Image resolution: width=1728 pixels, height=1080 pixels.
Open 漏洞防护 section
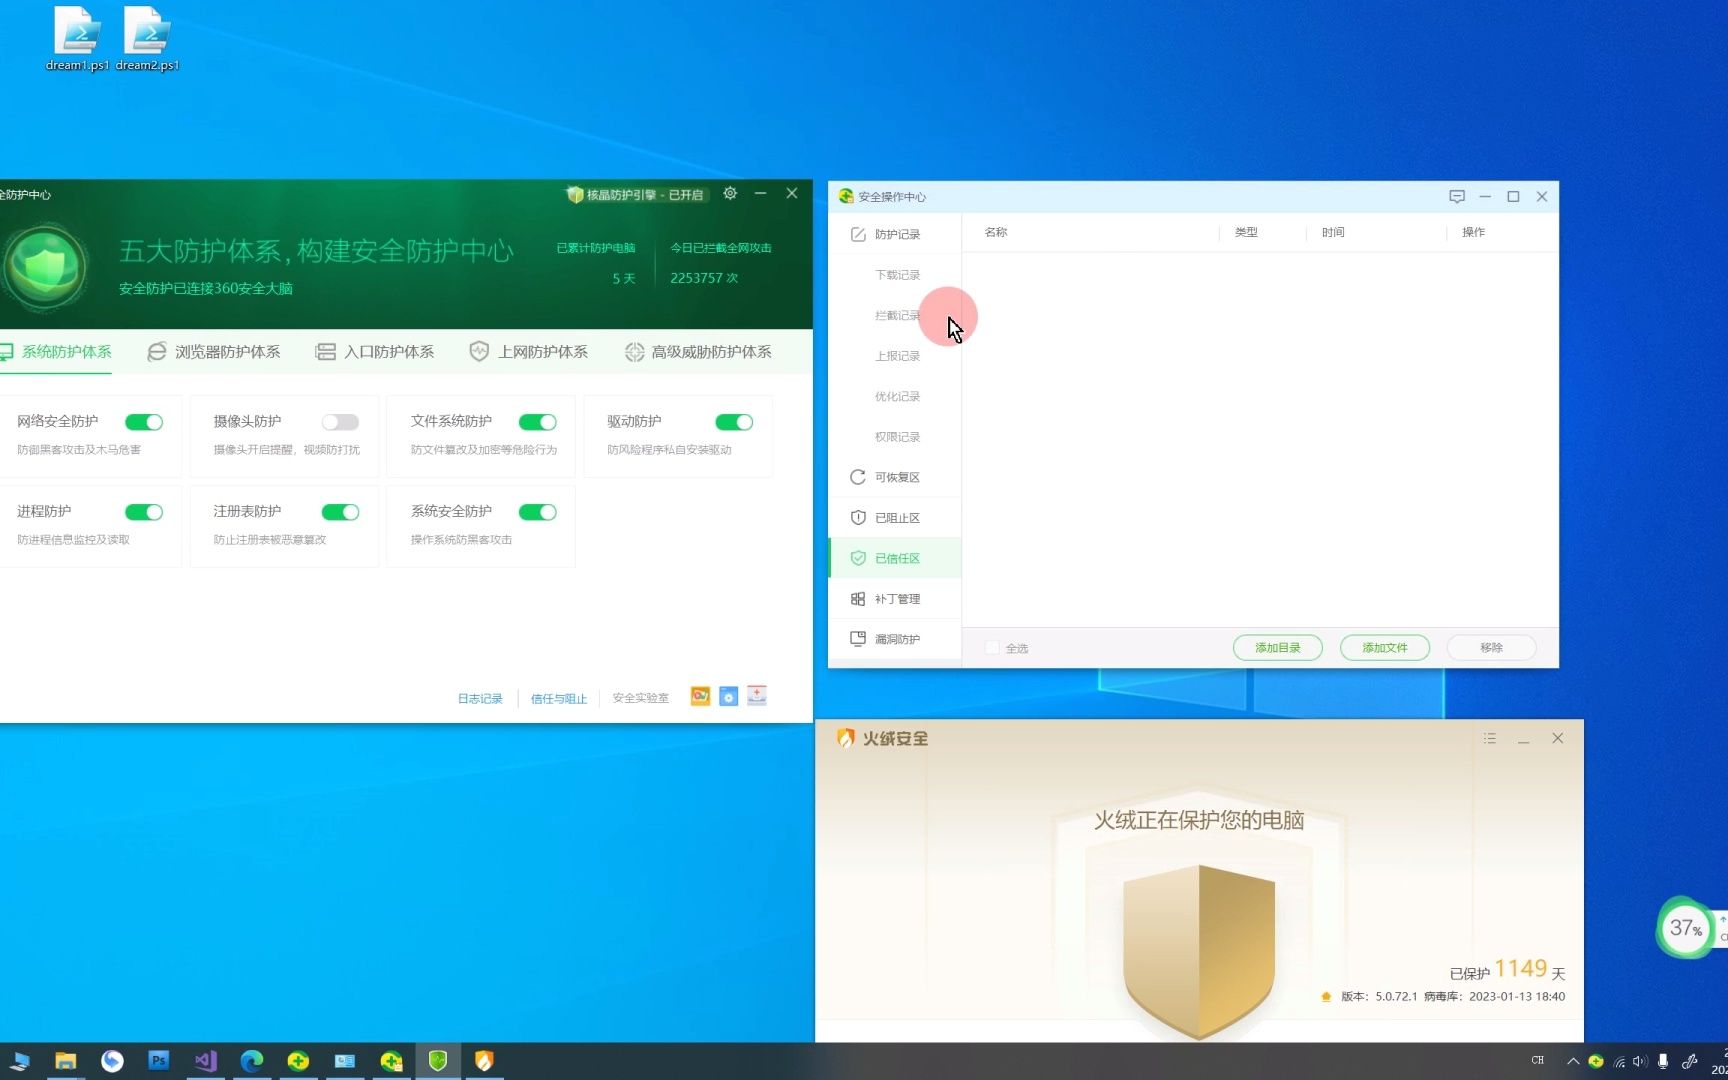[x=895, y=639]
